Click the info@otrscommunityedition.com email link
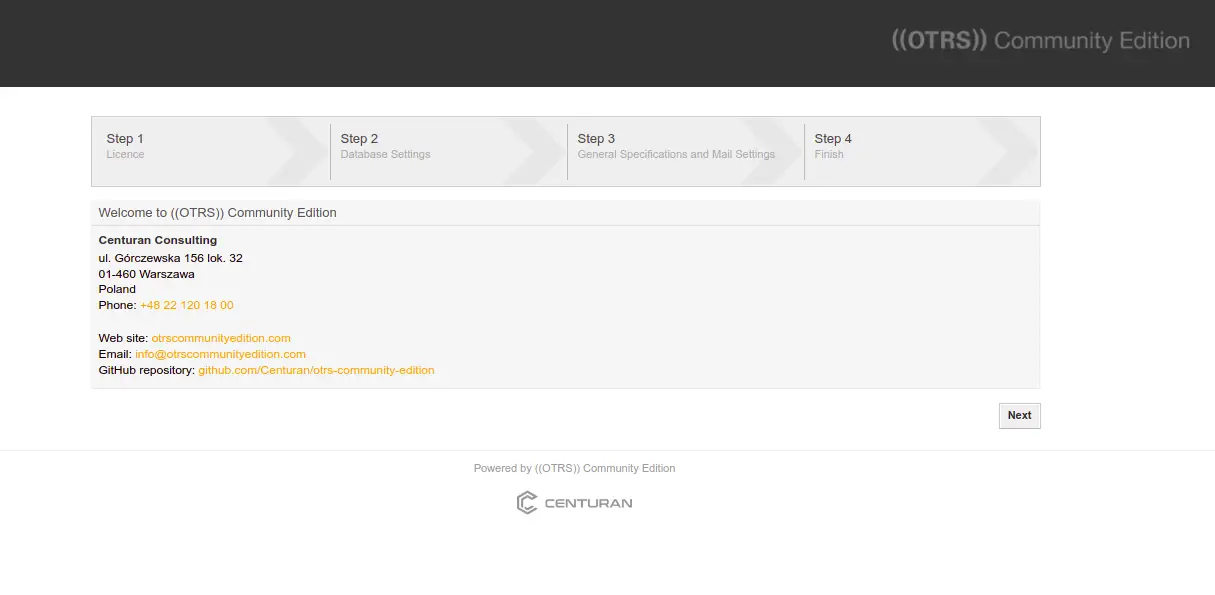This screenshot has width=1215, height=595. 221,354
